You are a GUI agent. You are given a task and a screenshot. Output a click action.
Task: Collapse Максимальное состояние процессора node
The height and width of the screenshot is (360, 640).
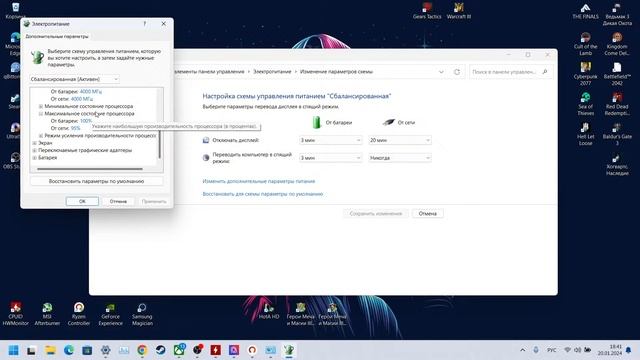point(41,113)
